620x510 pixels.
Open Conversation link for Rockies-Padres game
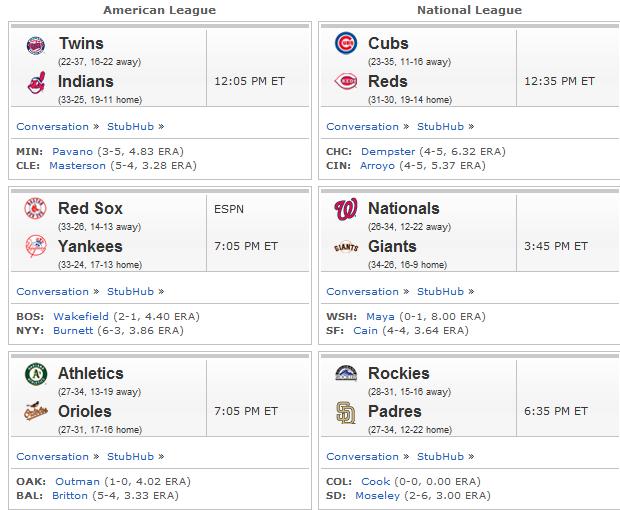(x=363, y=457)
